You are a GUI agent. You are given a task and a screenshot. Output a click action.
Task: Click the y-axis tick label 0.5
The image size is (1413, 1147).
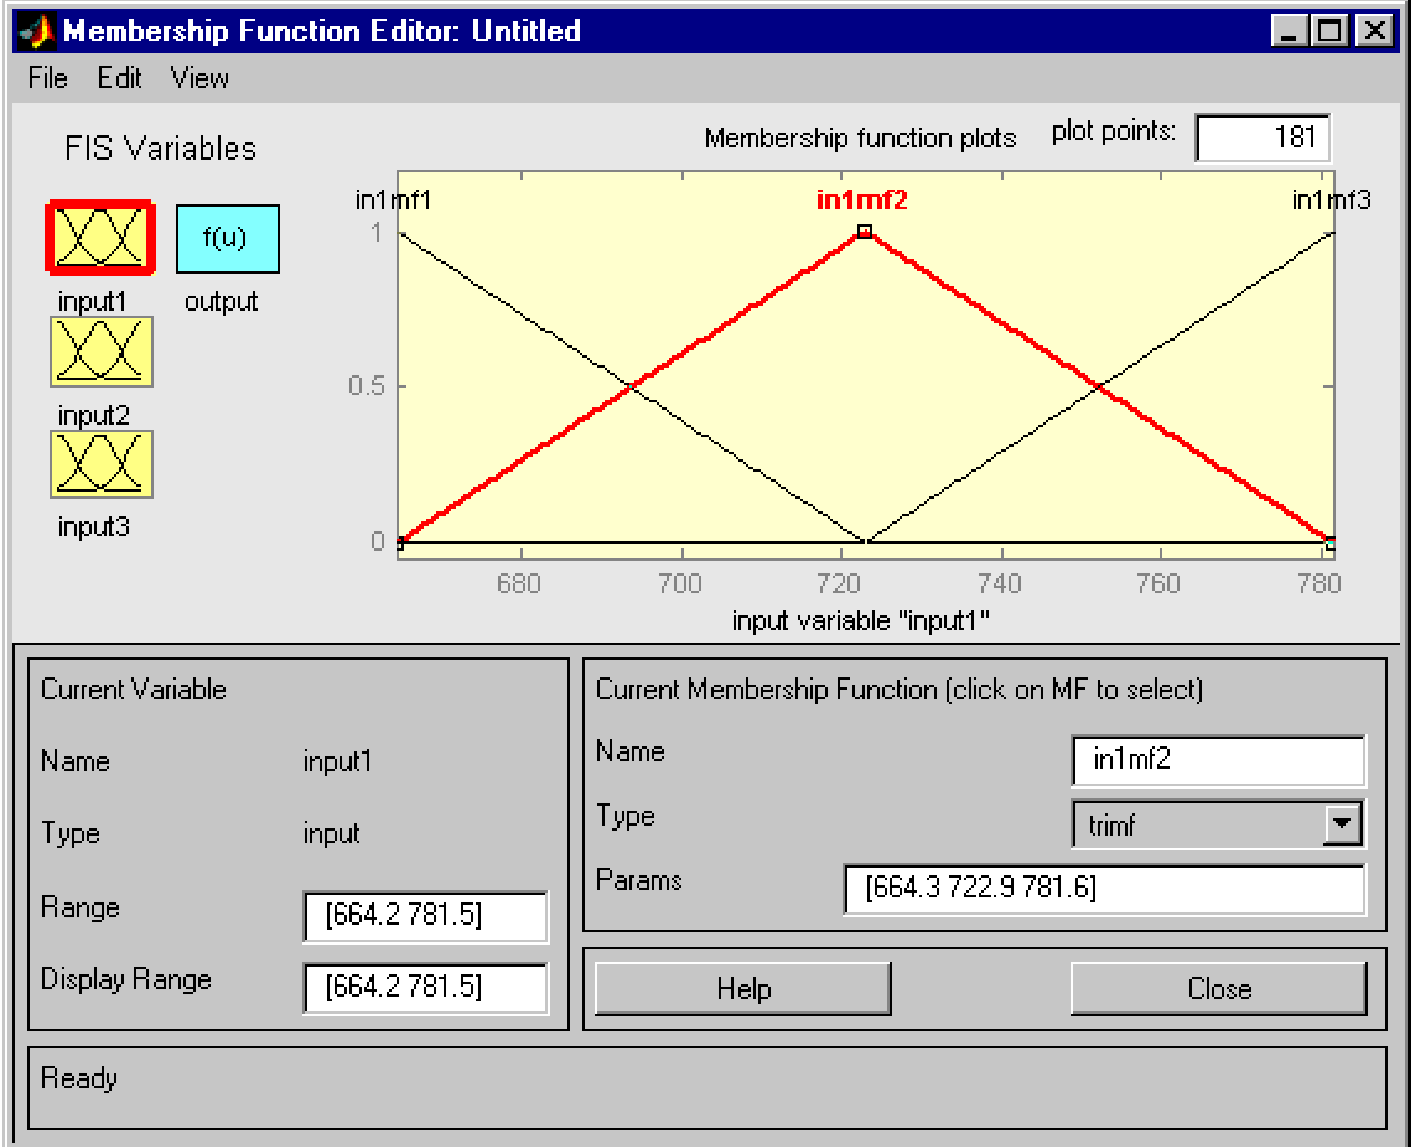pyautogui.click(x=366, y=386)
